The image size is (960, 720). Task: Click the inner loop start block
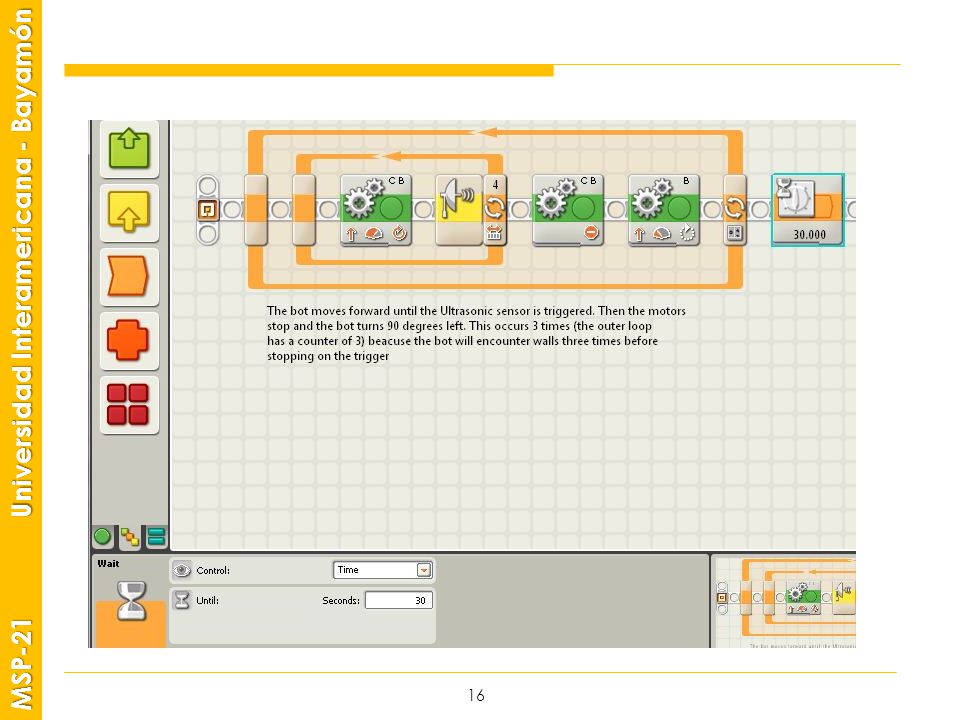click(304, 210)
